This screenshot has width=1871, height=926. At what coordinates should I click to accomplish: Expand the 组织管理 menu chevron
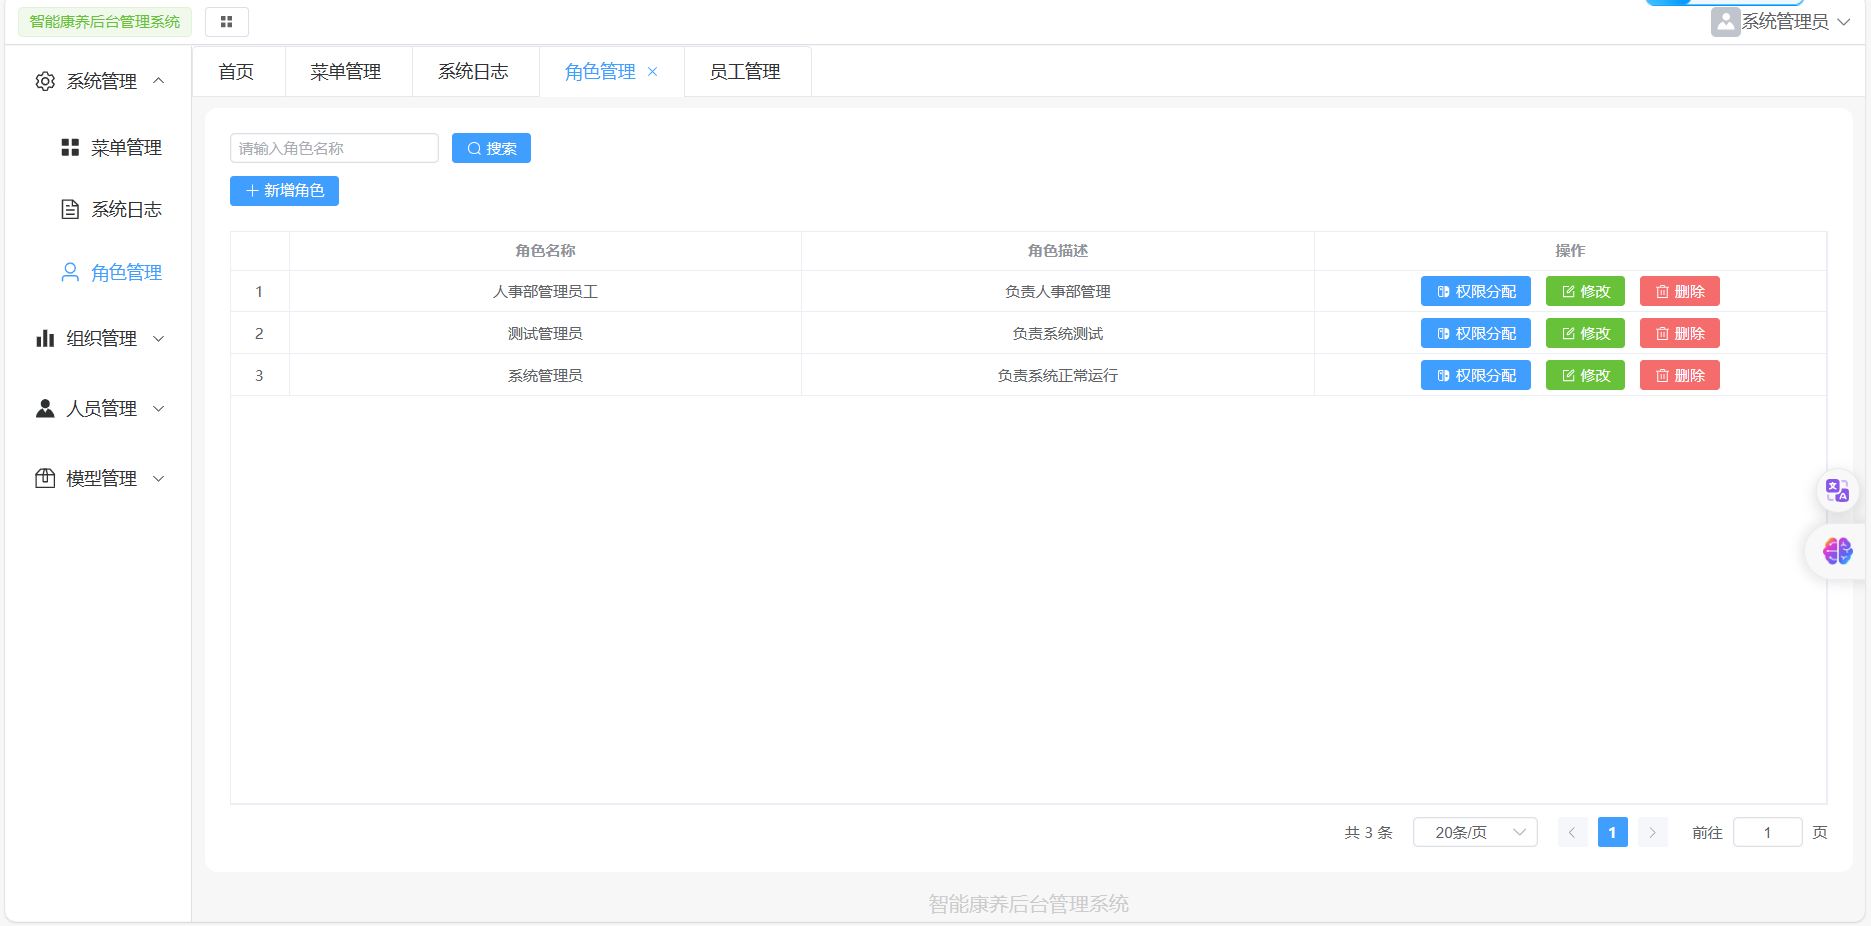click(x=158, y=339)
